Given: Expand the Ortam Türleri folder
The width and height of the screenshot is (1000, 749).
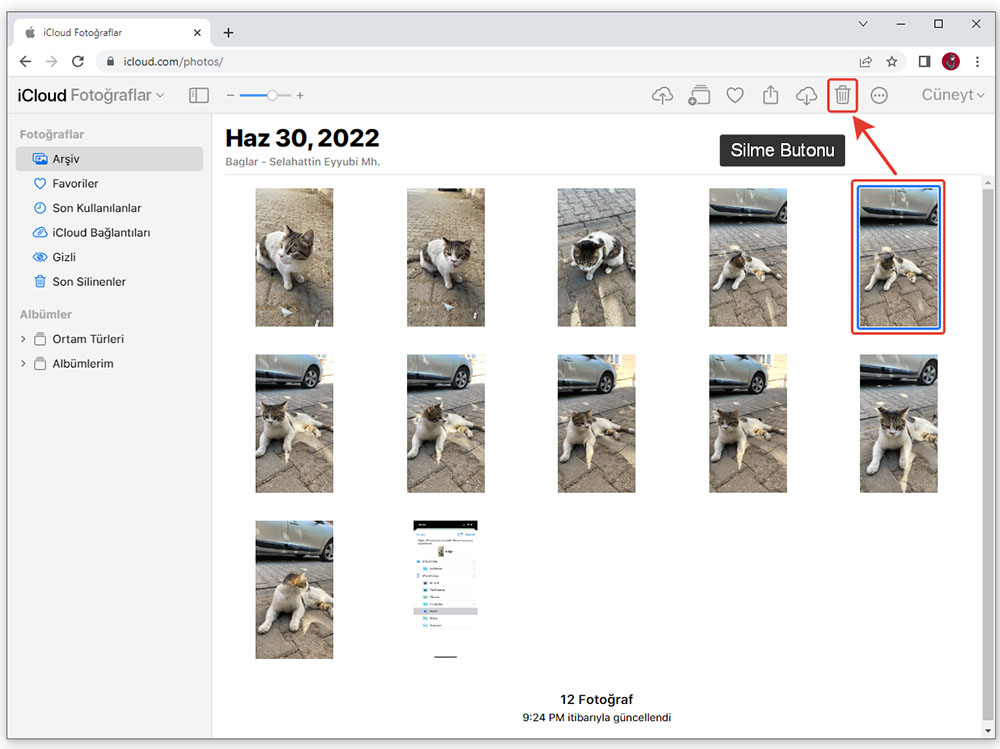Looking at the screenshot, I should [23, 339].
